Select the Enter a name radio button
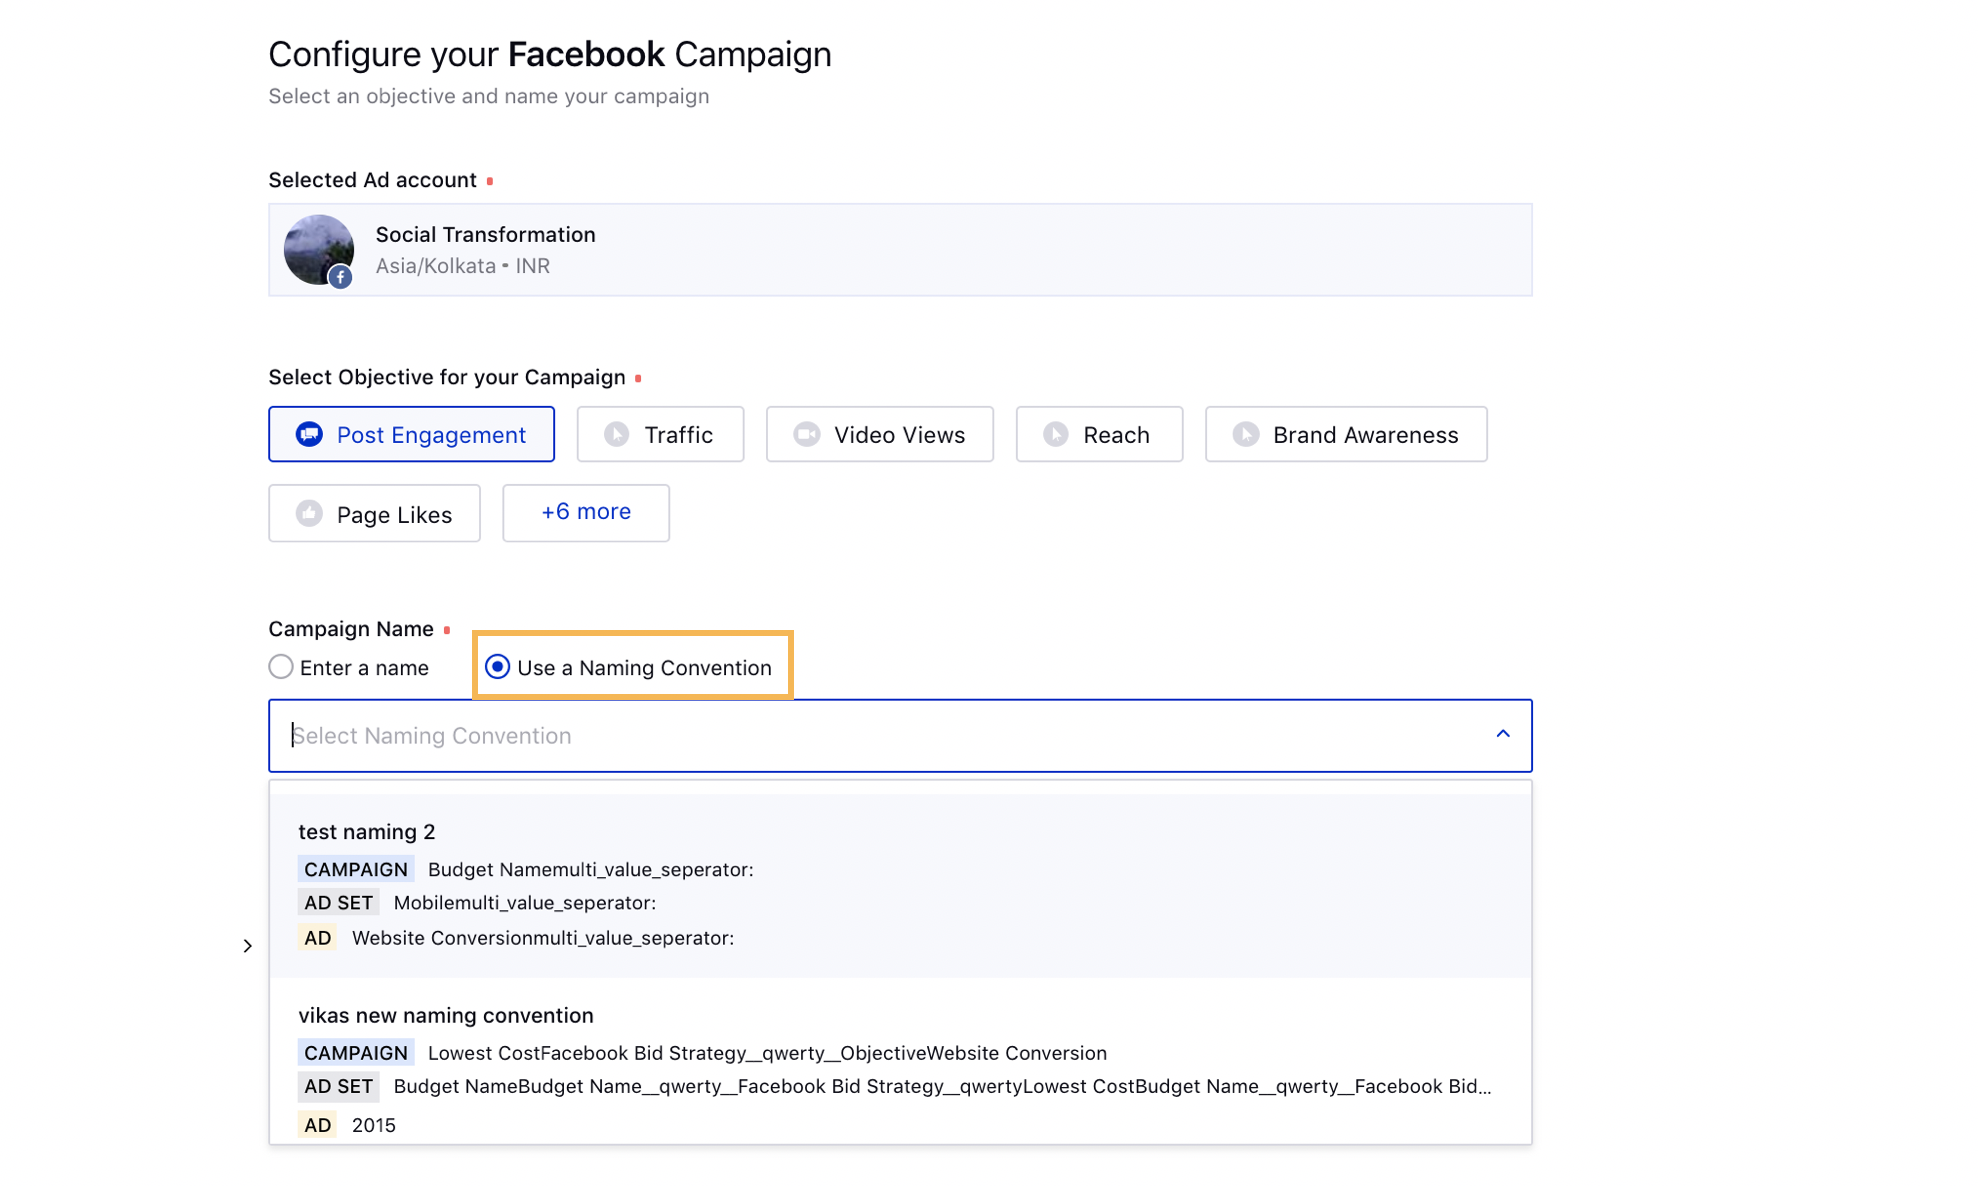Viewport: 1978px width, 1186px height. 281,667
